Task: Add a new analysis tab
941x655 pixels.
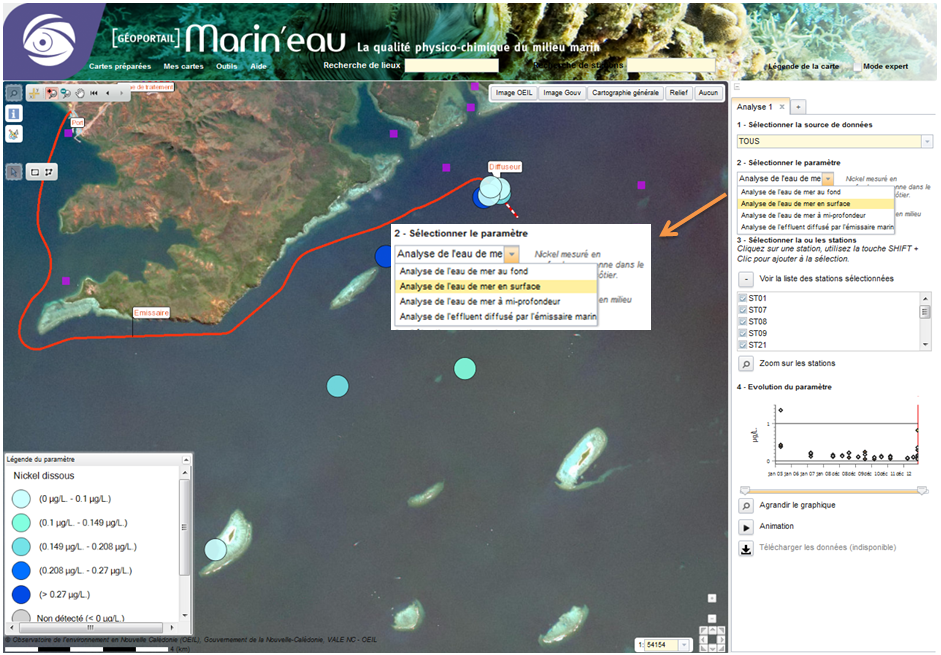Action: pos(798,107)
